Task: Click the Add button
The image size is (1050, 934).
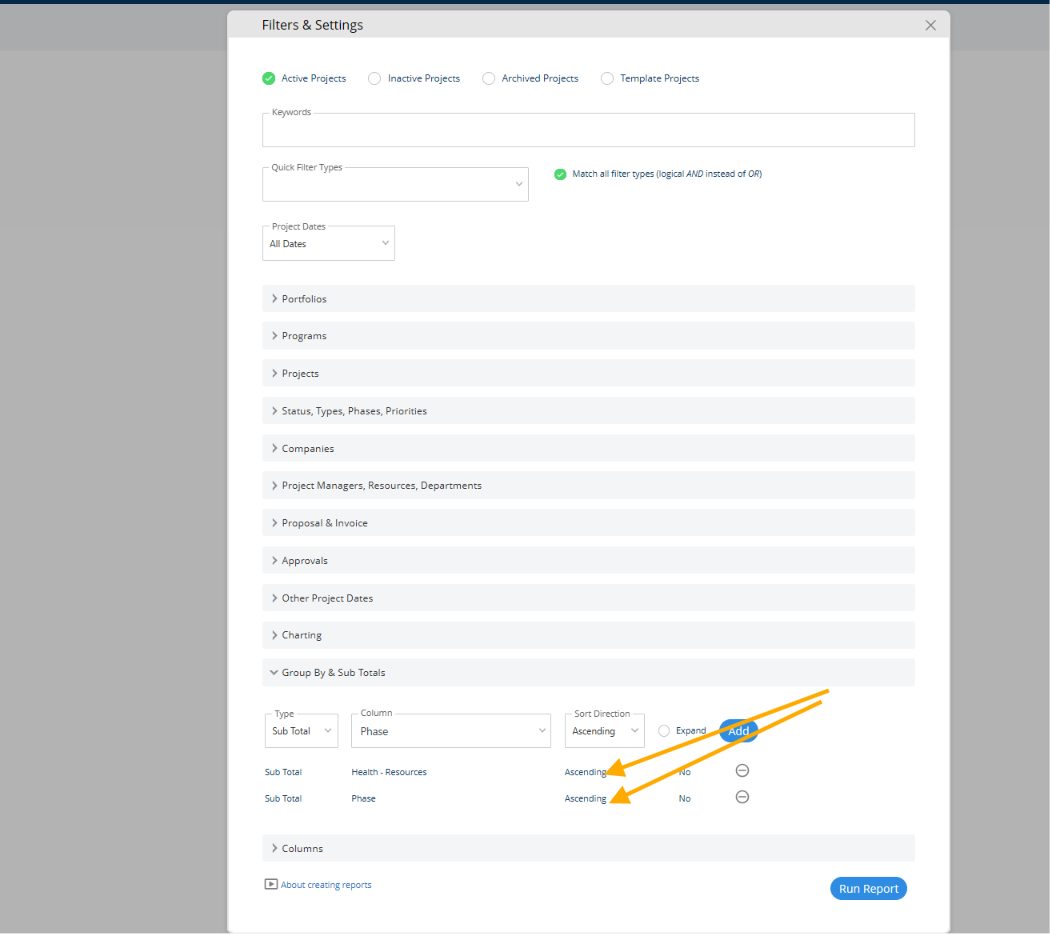Action: point(739,730)
